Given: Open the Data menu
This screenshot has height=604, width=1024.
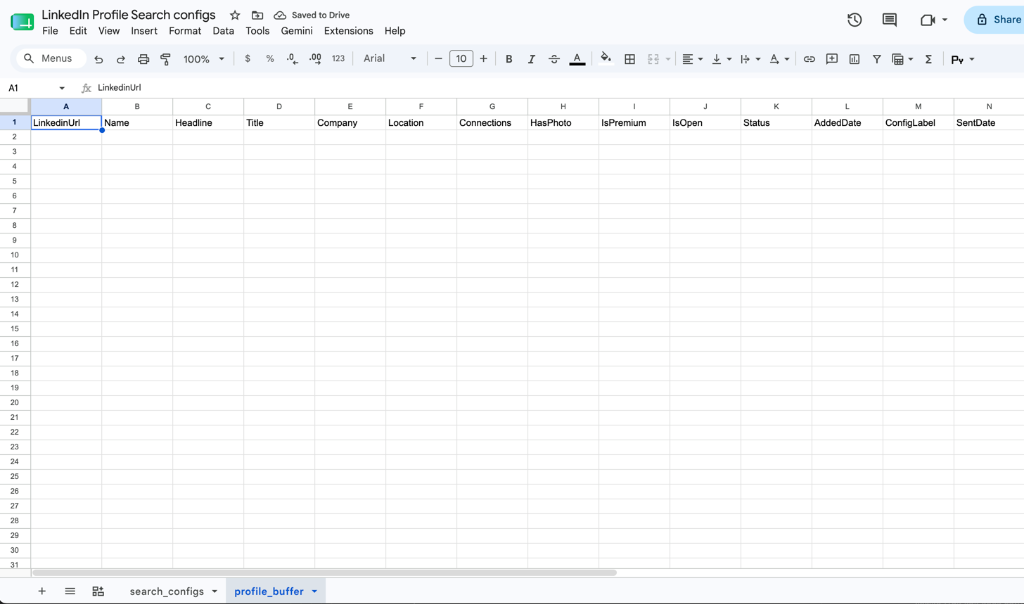Looking at the screenshot, I should (x=223, y=31).
